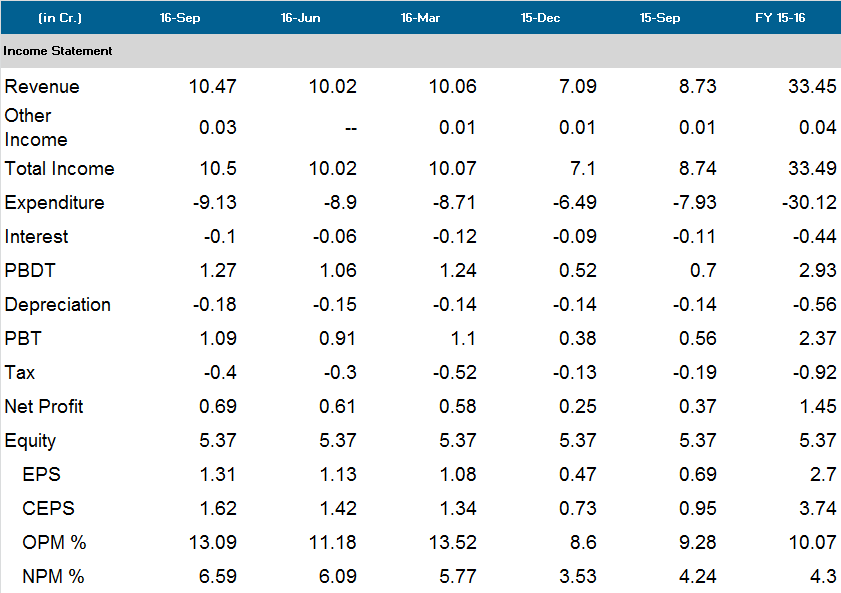Select the PBDT row label

click(29, 271)
